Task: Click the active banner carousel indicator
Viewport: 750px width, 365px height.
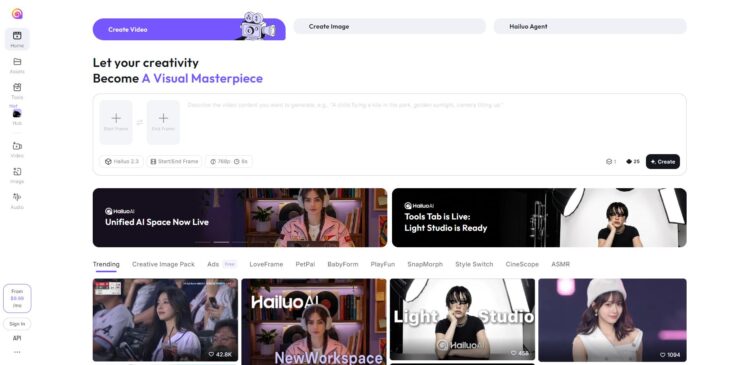Action: coord(221,243)
